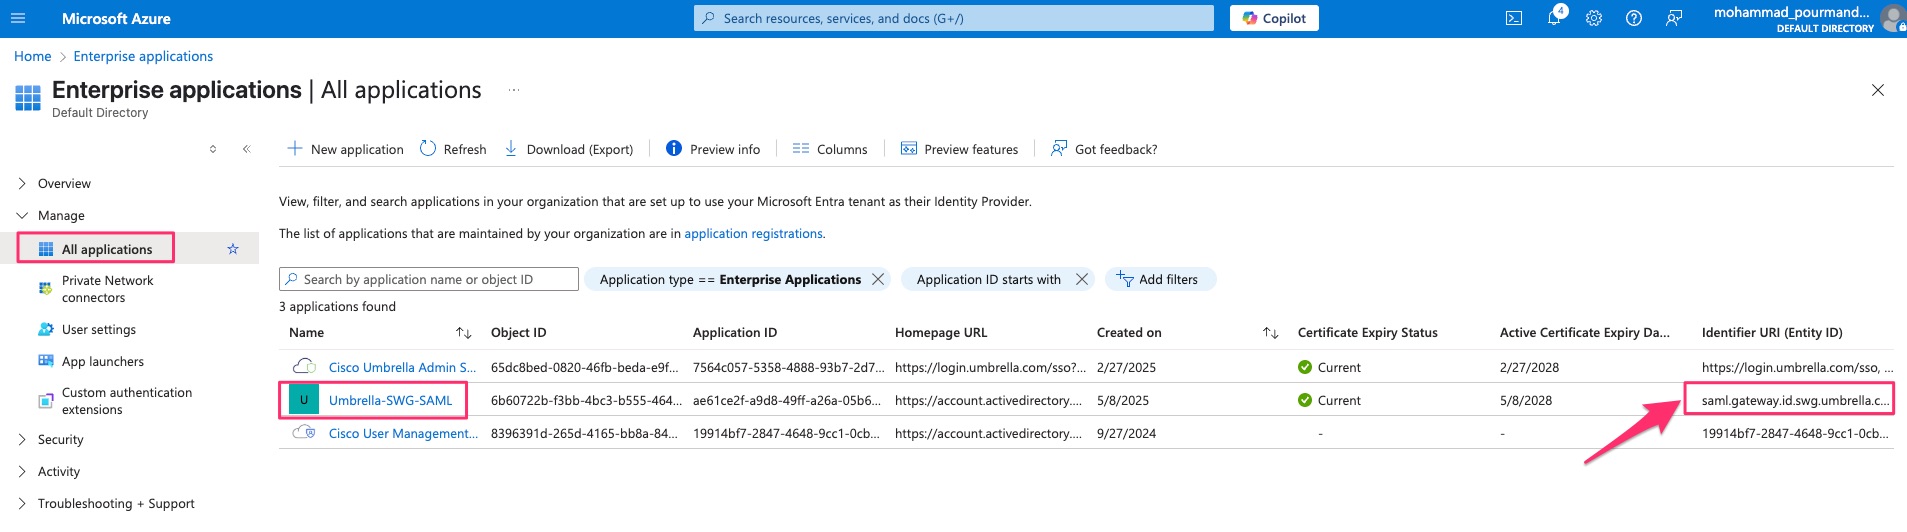Click the Cisco User Management cloud icon

pyautogui.click(x=304, y=433)
